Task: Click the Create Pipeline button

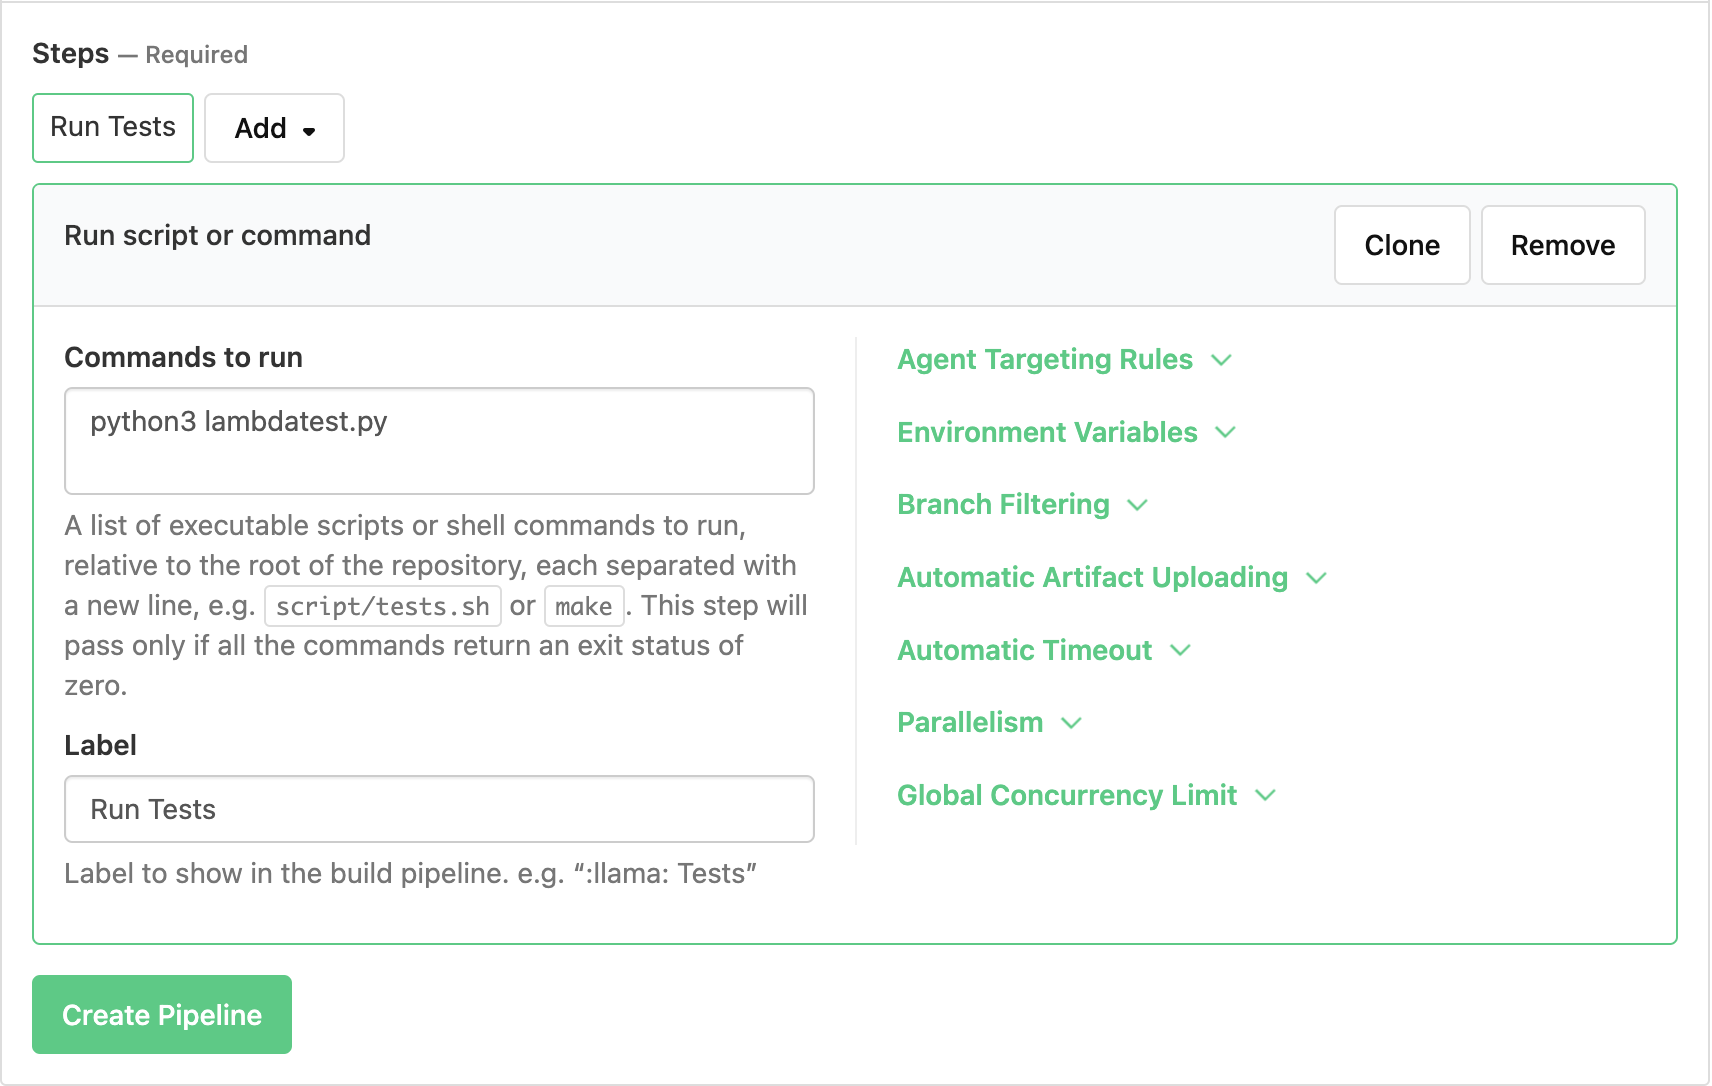Action: [162, 1015]
